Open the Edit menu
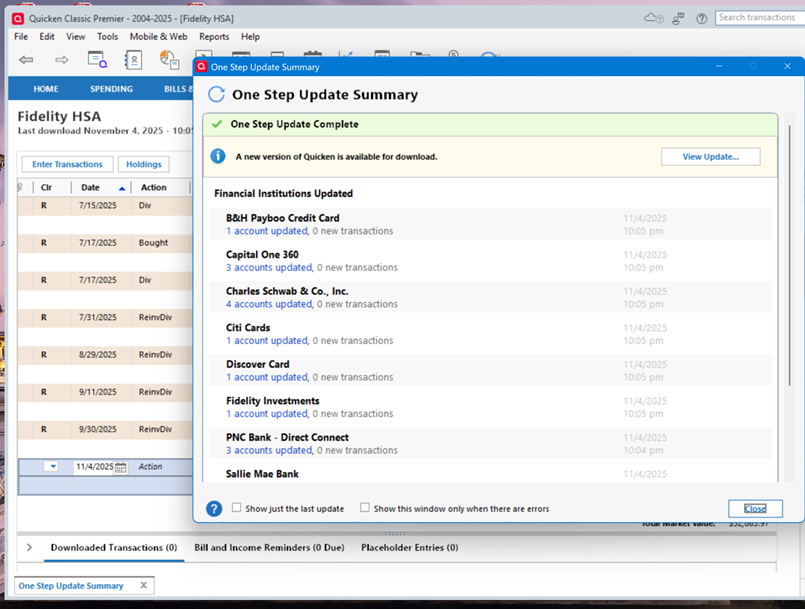The image size is (805, 609). 47,36
